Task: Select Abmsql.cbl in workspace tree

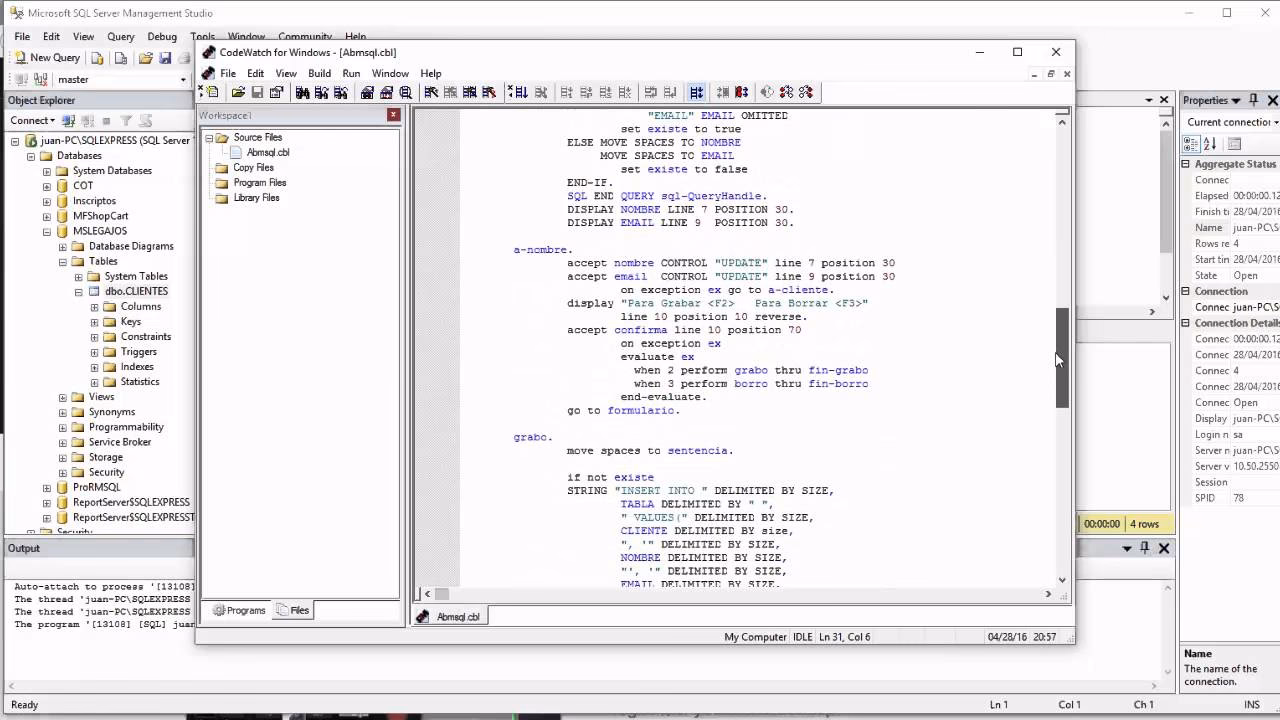Action: click(x=268, y=153)
